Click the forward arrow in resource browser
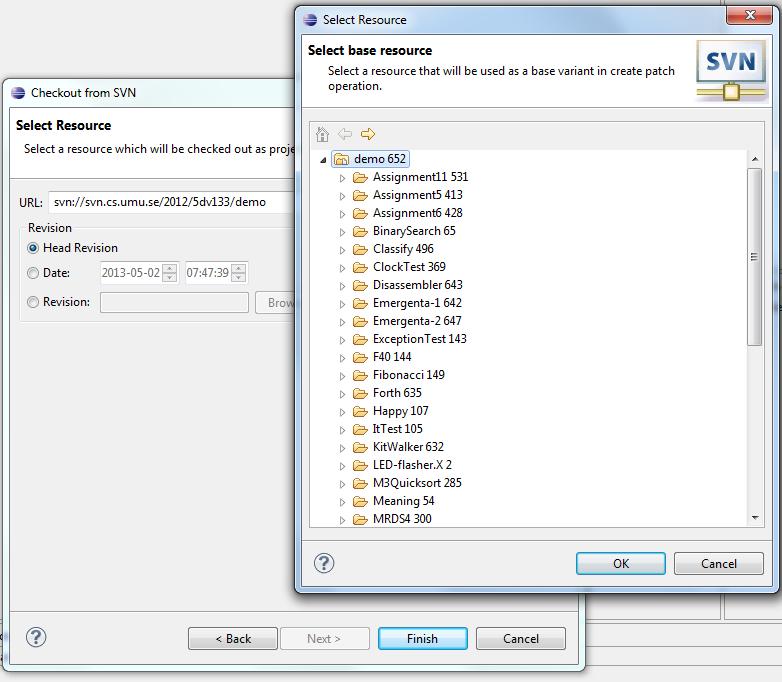Screen dimensions: 782x682 click(368, 134)
